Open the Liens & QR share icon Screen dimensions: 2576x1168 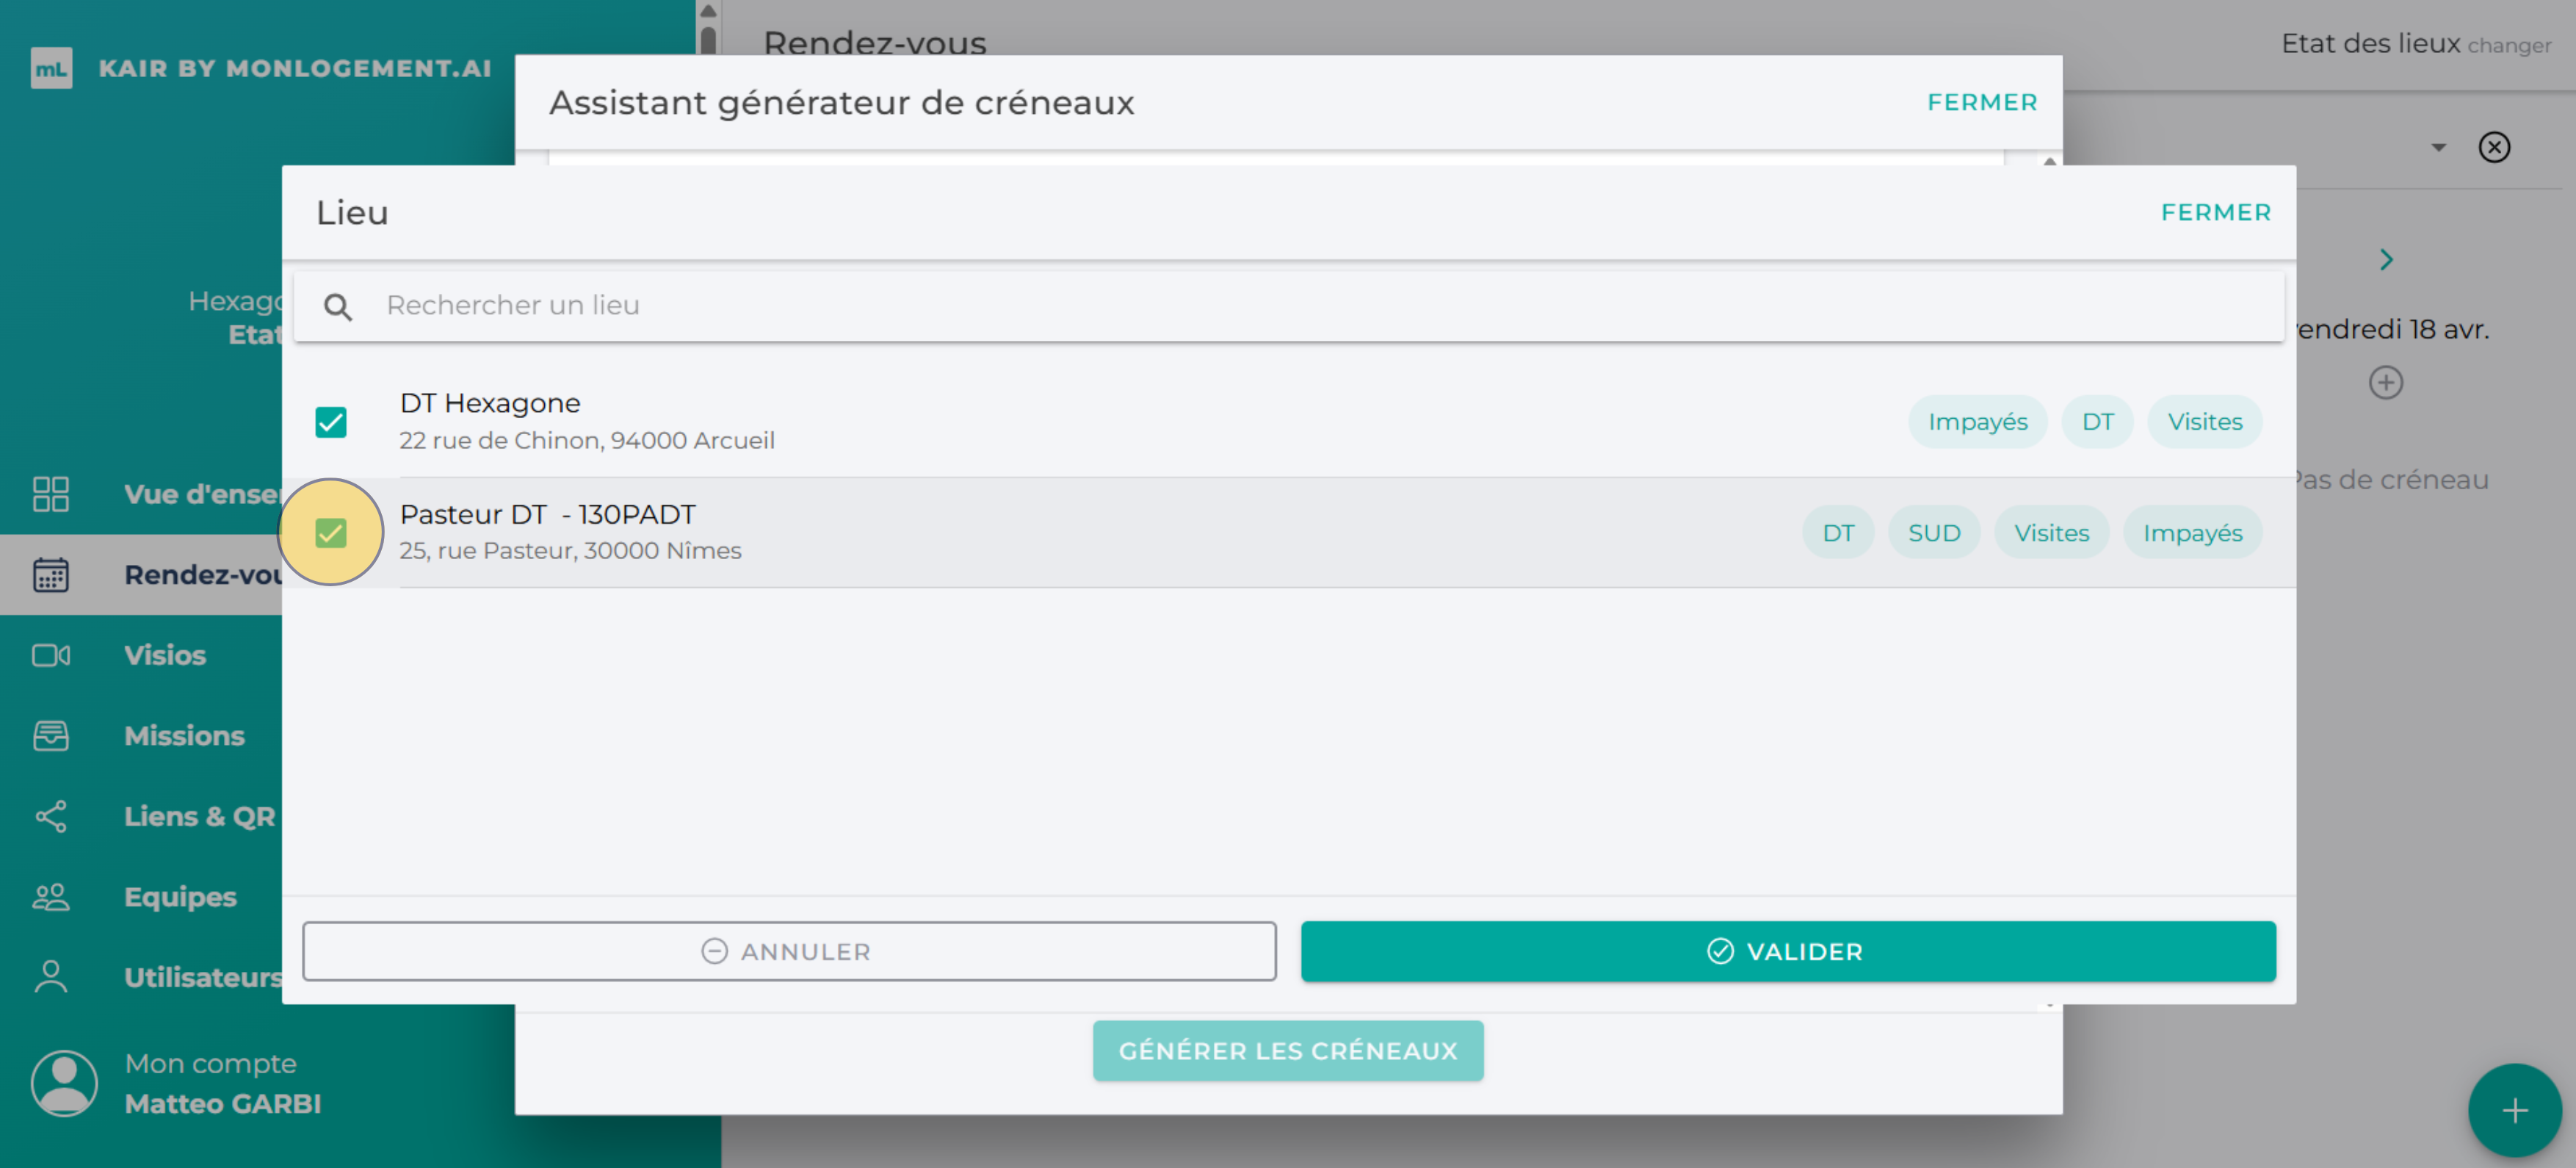[x=51, y=816]
